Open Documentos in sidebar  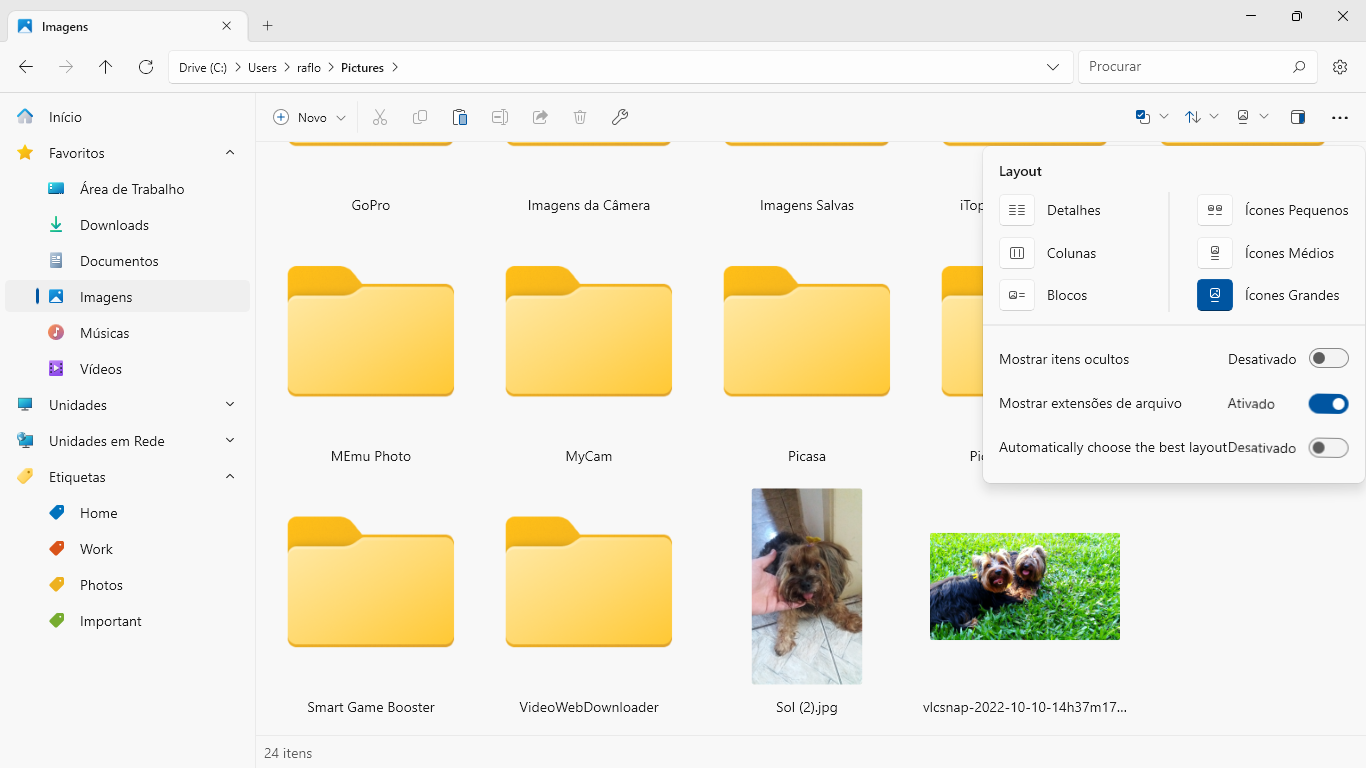(x=127, y=261)
